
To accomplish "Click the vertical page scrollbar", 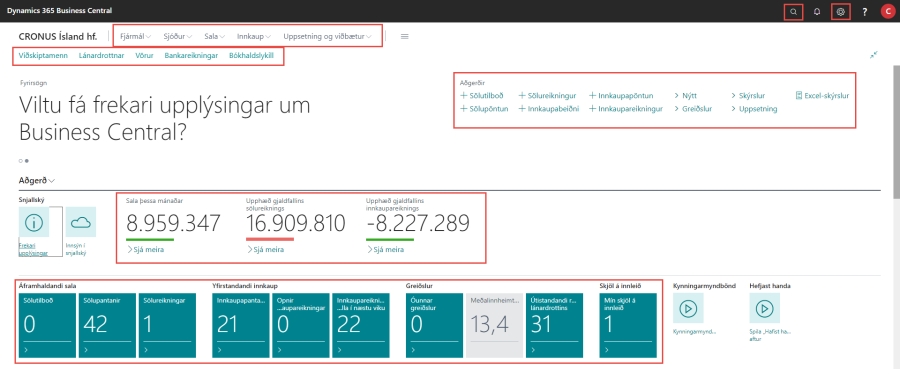I will pyautogui.click(x=895, y=196).
